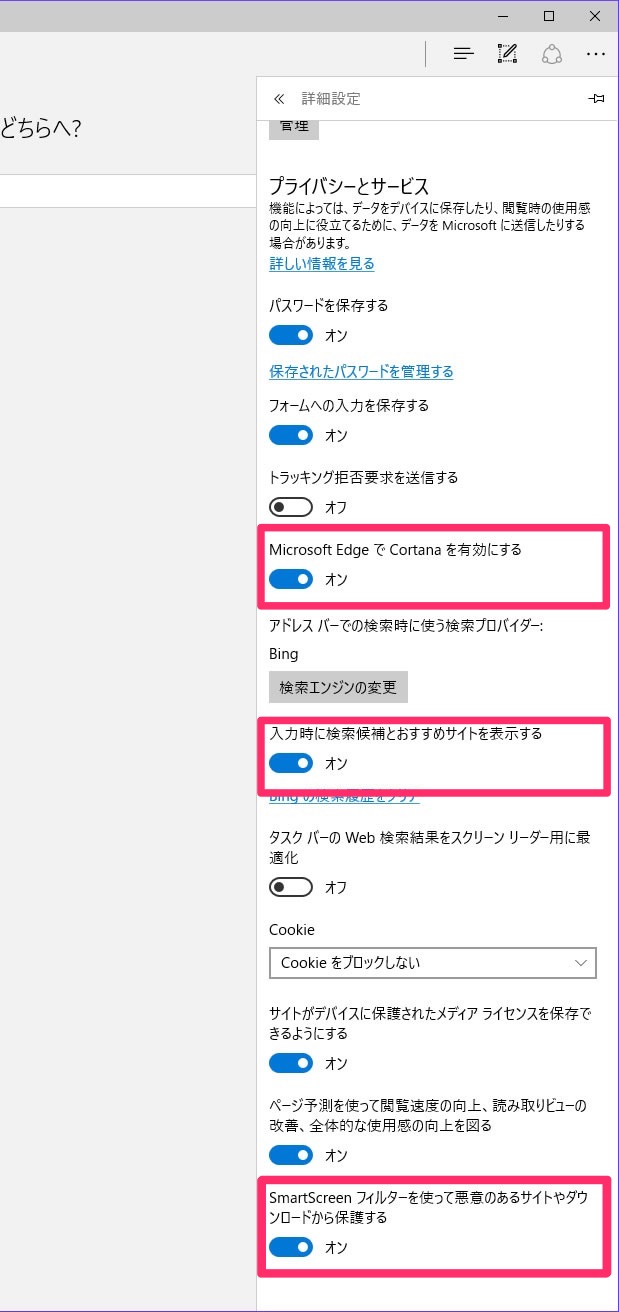Screen dimensions: 619x1312
Task: Minimize the Edge window
Action: (503, 15)
